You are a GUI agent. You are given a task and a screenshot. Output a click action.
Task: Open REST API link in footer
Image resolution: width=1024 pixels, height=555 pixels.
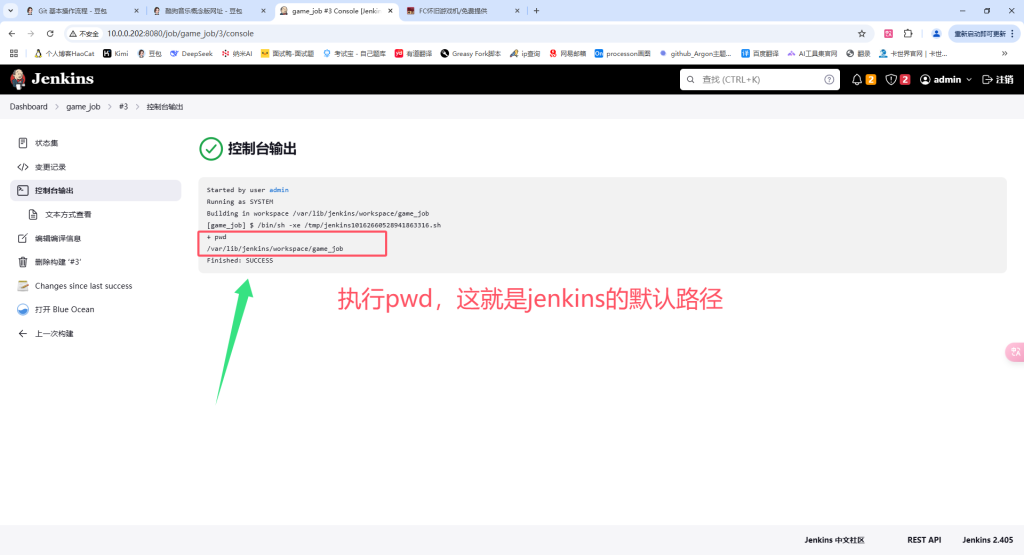click(924, 540)
